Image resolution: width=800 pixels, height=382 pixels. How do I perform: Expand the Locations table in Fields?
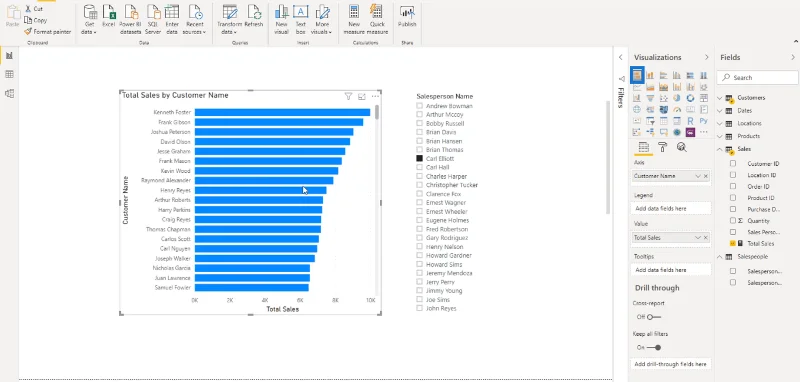(720, 123)
